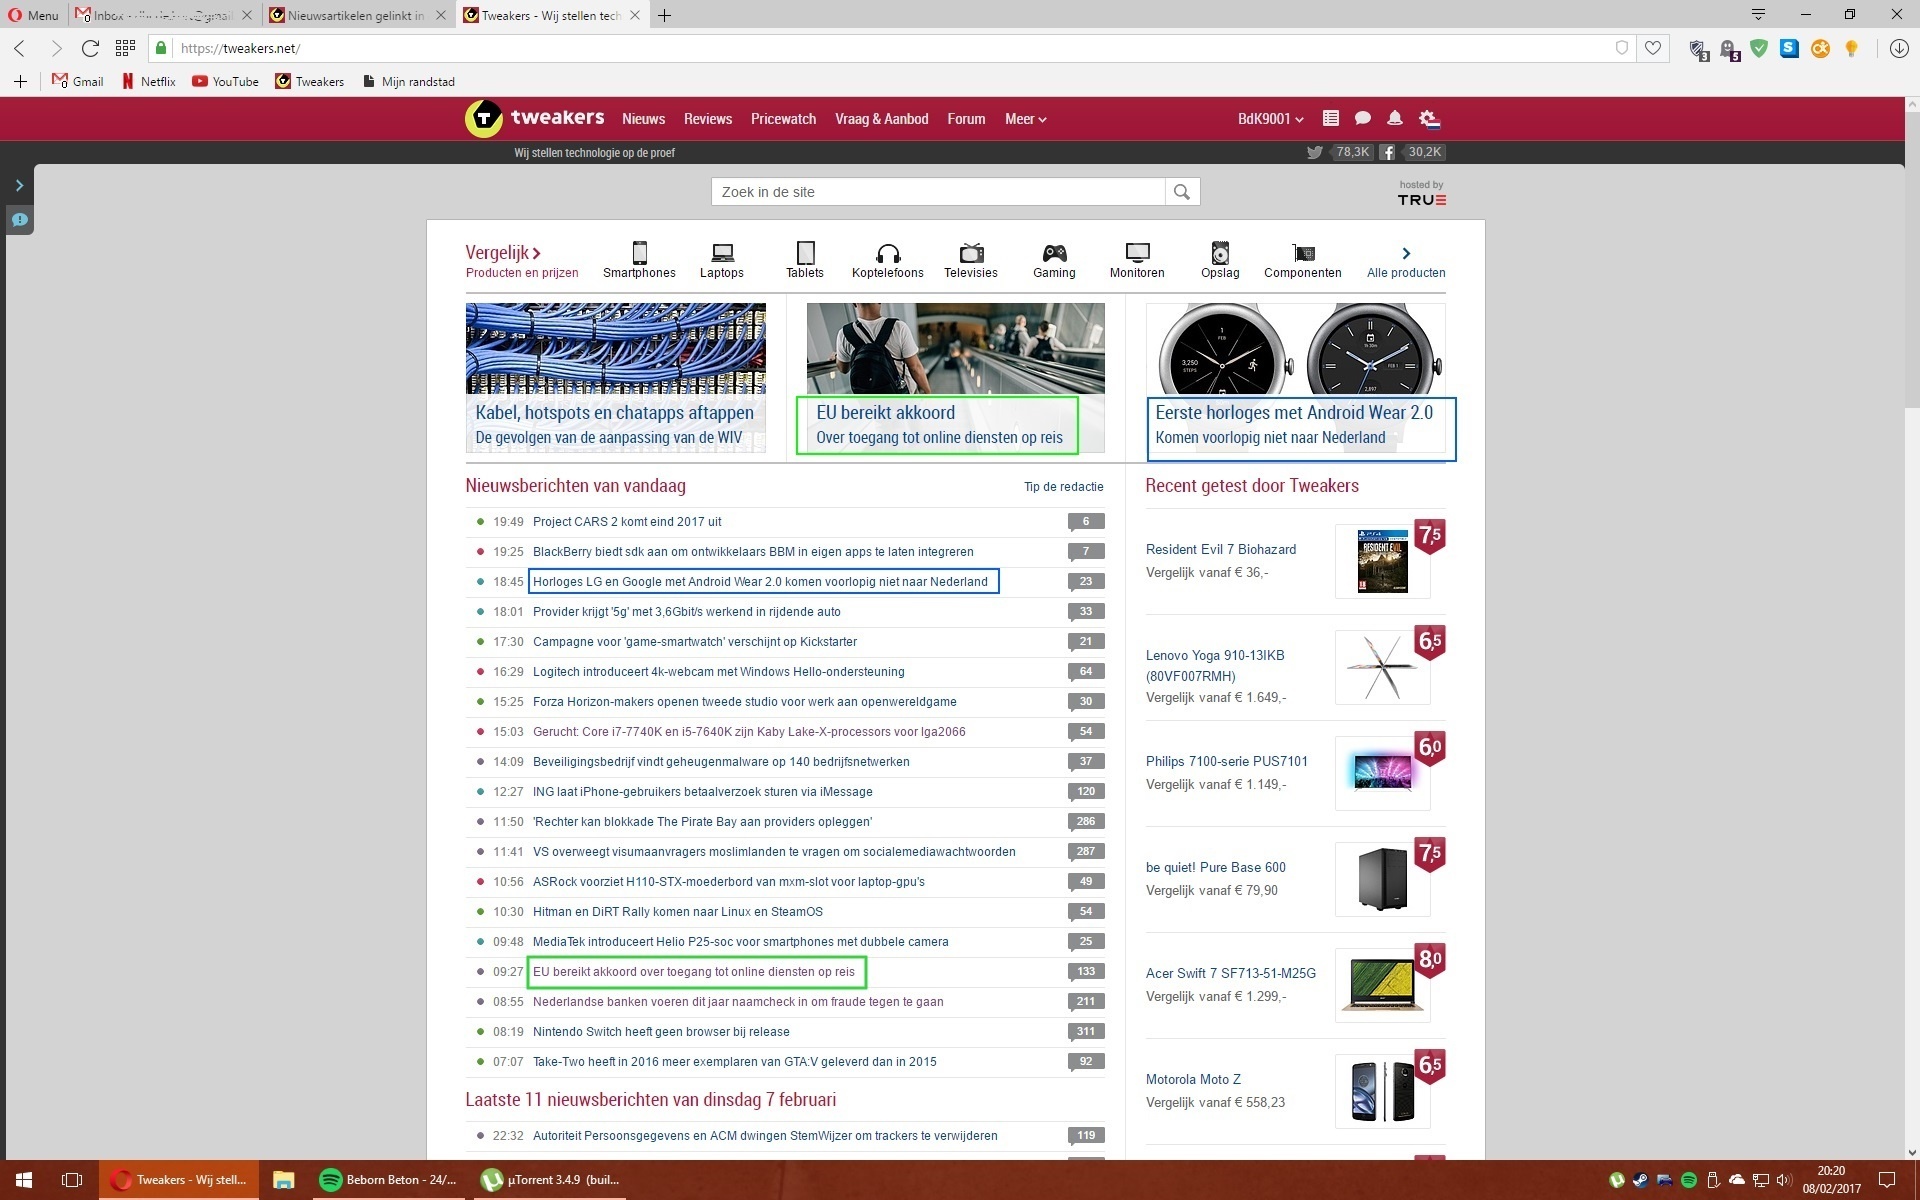1920x1200 pixels.
Task: Open the Koptelefoons headphones category
Action: (887, 253)
